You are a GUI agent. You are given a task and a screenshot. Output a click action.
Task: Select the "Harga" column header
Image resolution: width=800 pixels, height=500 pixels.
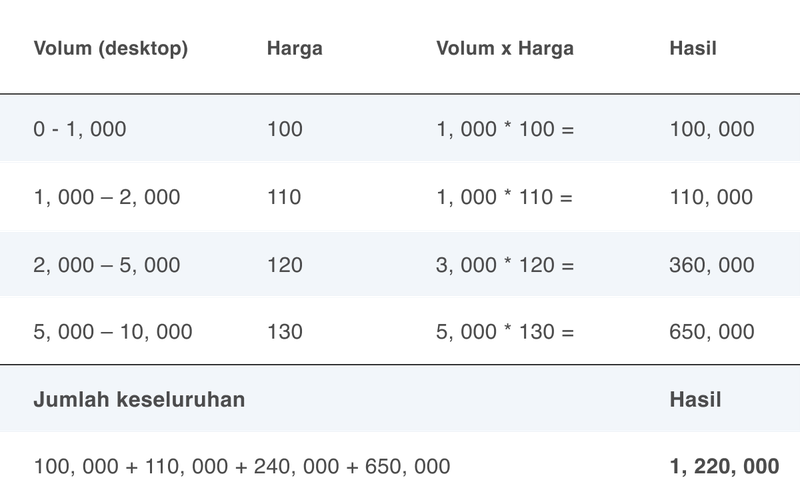pos(295,48)
